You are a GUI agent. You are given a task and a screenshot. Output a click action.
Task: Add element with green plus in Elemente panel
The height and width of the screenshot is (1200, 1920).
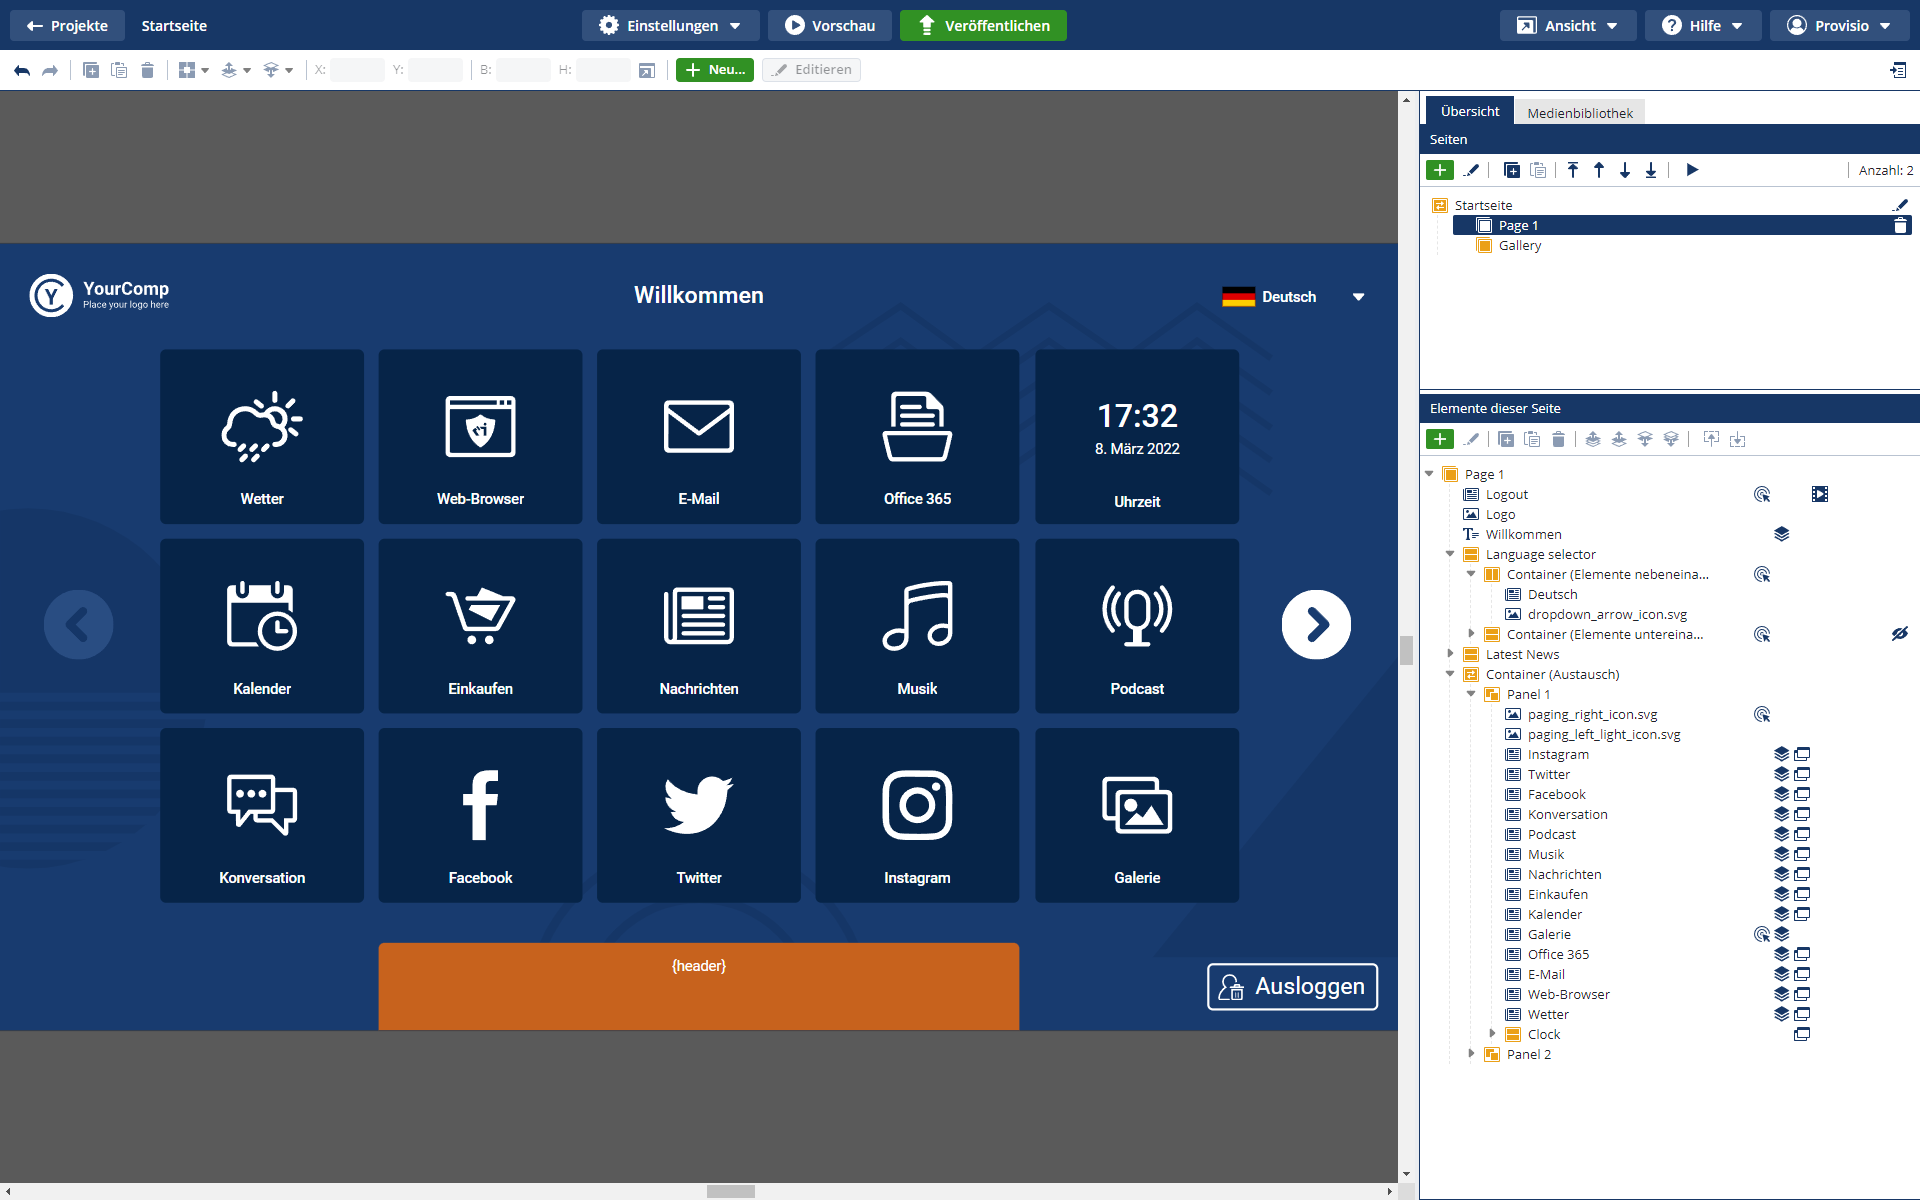pyautogui.click(x=1440, y=439)
